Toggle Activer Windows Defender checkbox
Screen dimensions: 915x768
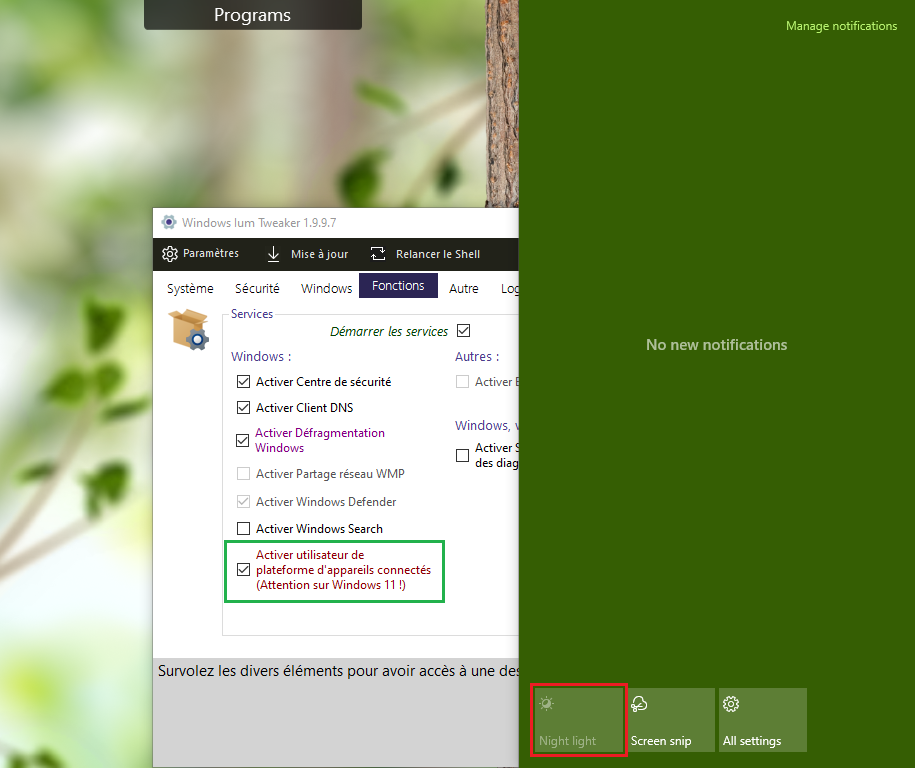pyautogui.click(x=243, y=501)
